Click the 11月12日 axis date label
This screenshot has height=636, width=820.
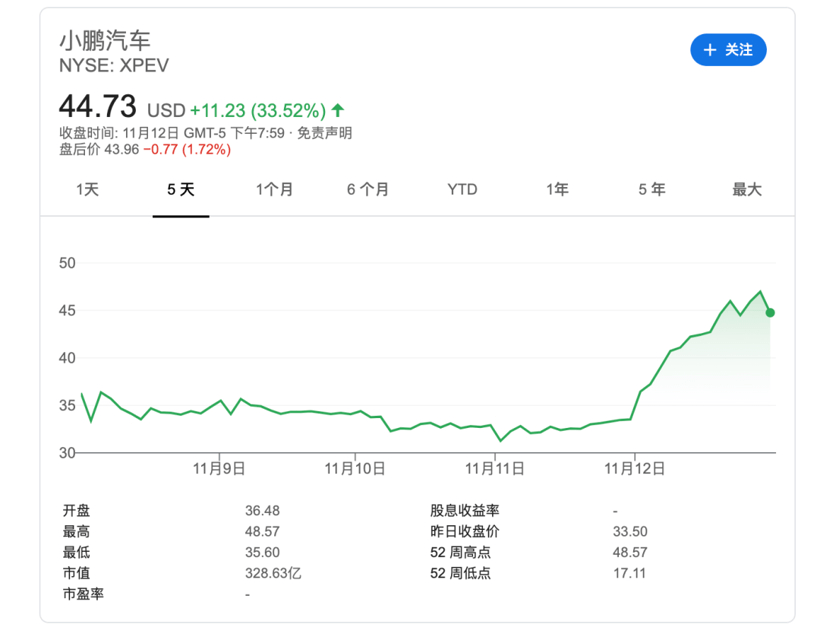pos(635,468)
